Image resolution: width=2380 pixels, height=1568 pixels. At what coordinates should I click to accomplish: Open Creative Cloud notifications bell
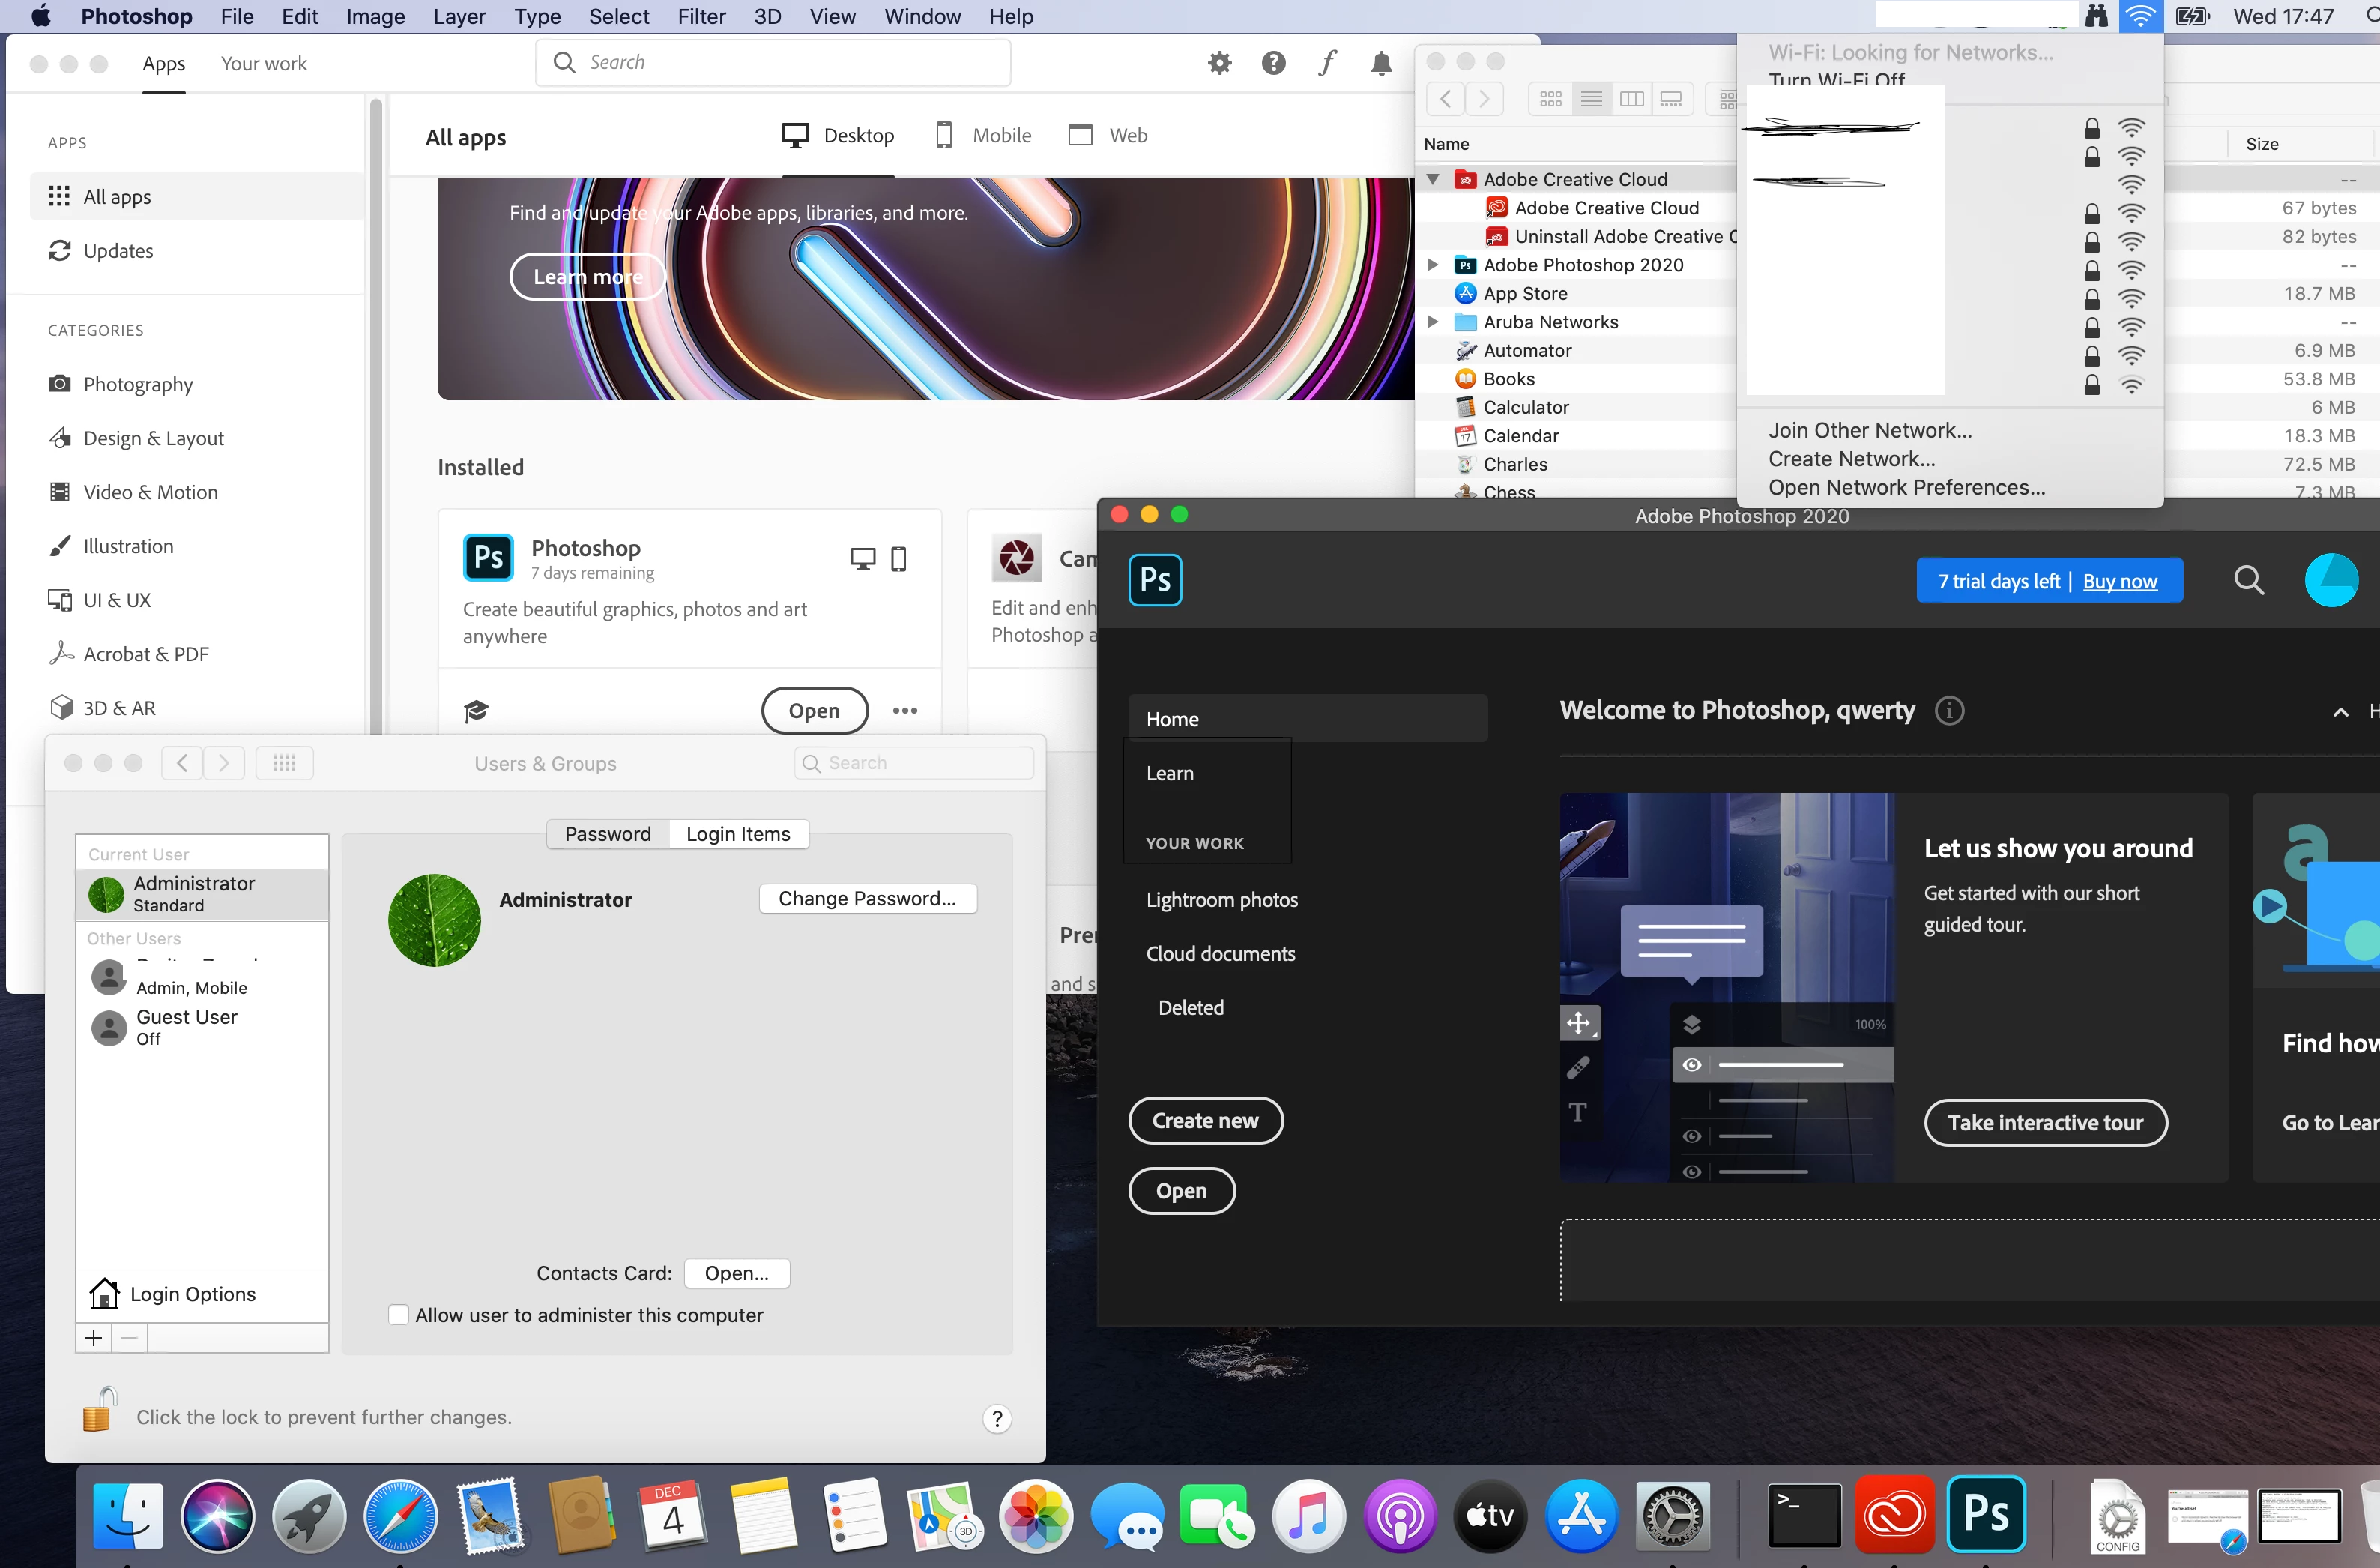click(1381, 63)
